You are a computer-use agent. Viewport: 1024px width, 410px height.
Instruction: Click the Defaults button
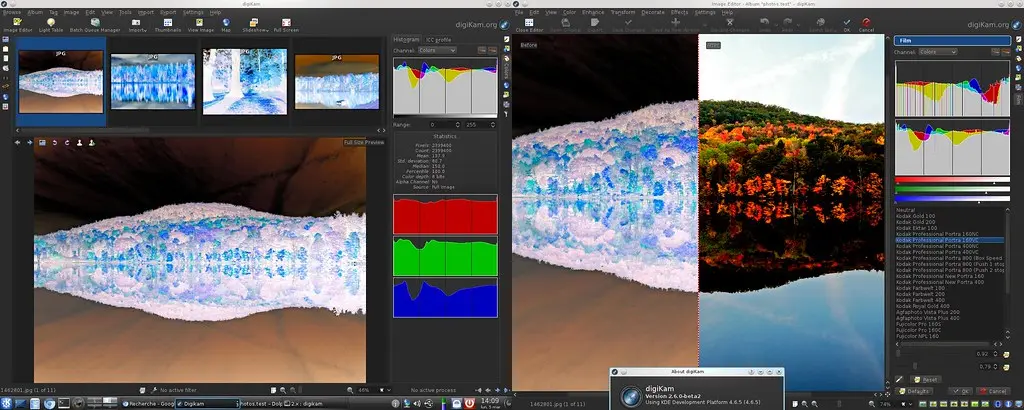tap(914, 391)
